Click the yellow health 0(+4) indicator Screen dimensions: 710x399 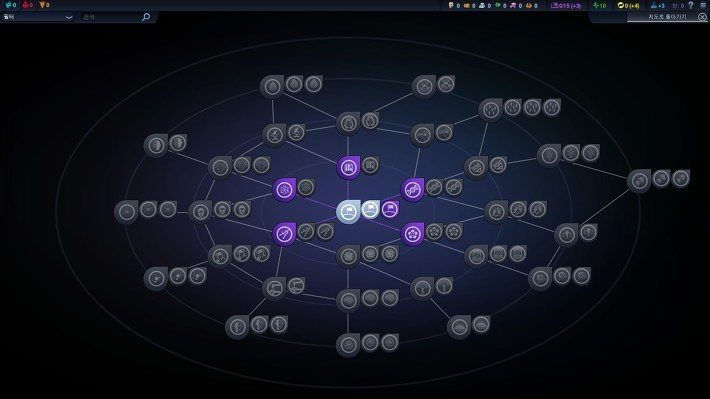pyautogui.click(x=628, y=5)
